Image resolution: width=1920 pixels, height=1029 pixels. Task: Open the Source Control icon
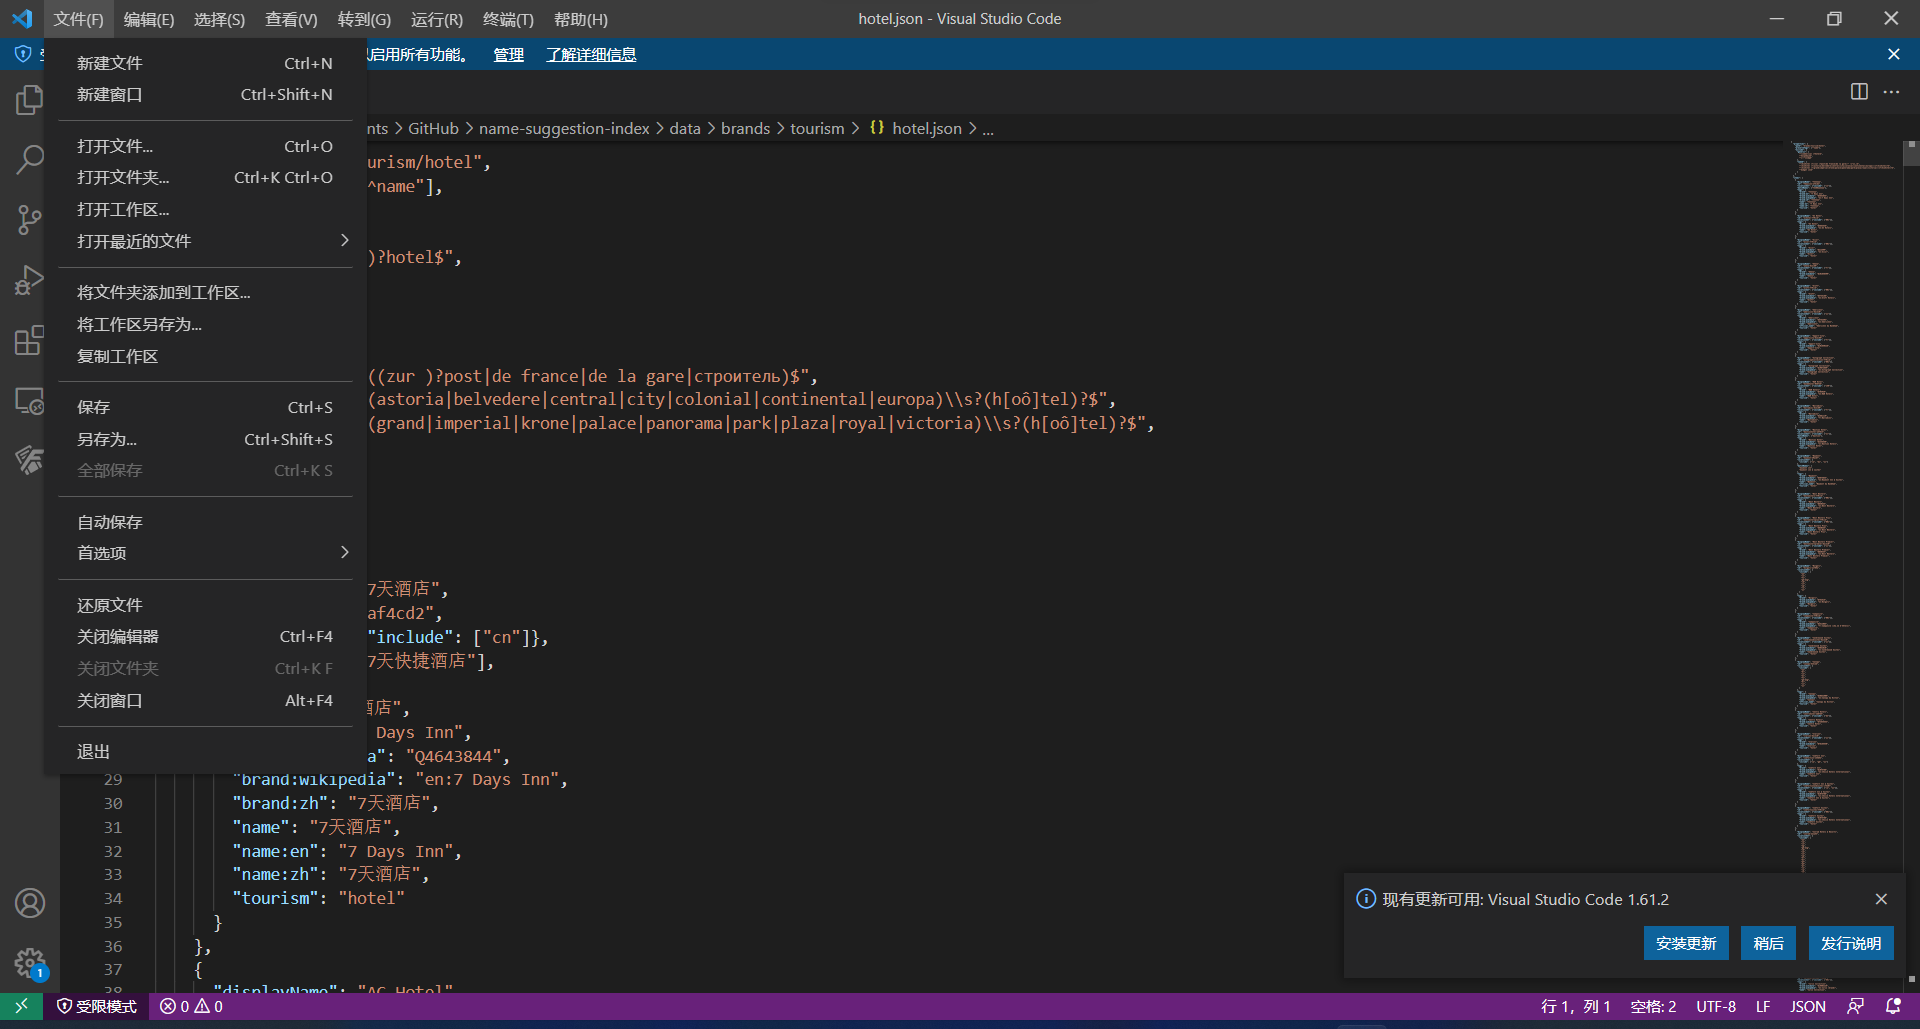29,220
